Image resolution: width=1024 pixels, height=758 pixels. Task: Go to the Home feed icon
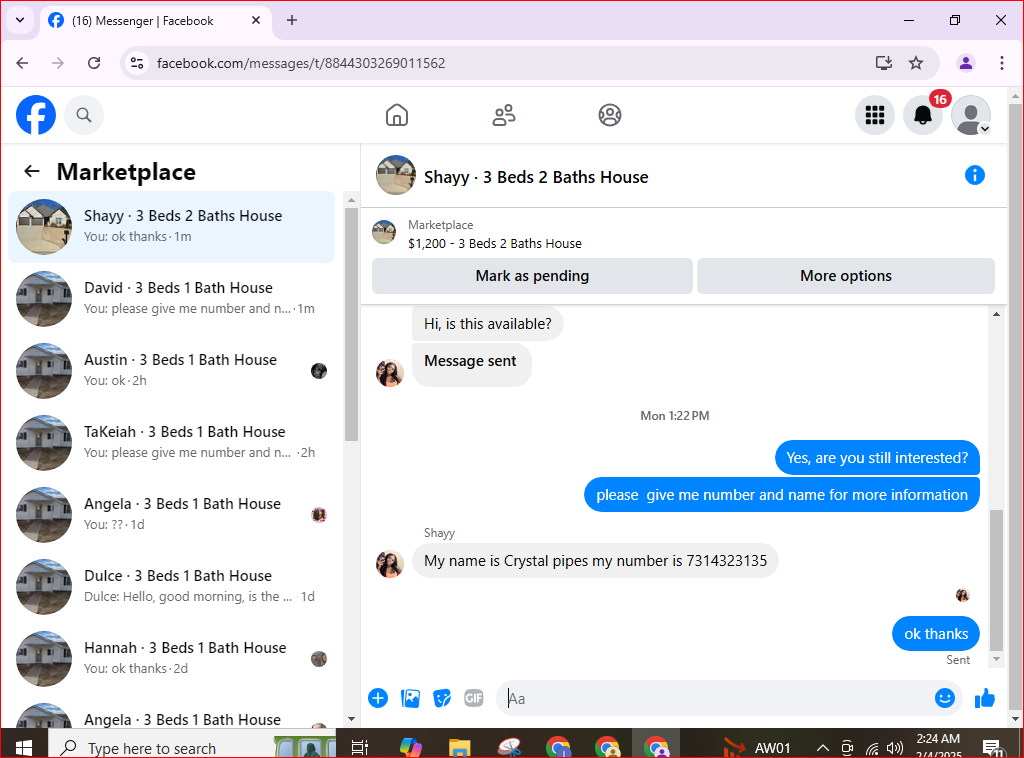(x=397, y=115)
